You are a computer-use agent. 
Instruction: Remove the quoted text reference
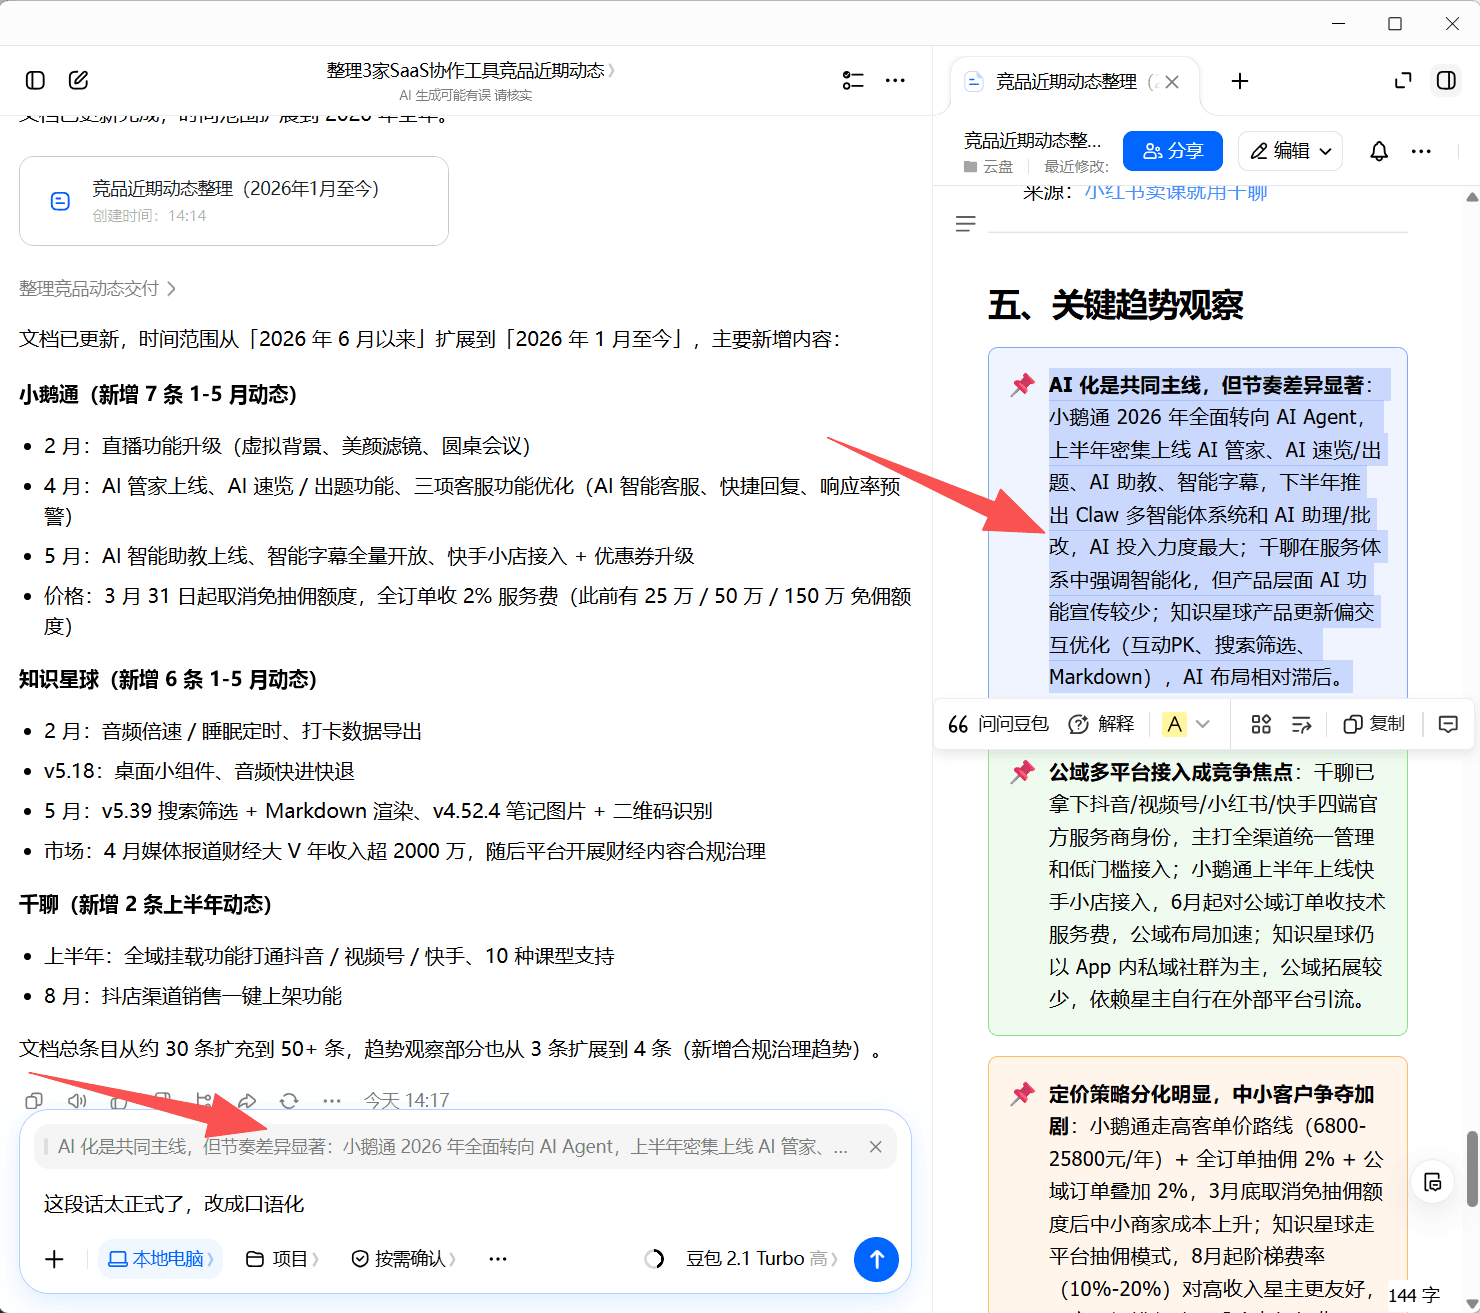(x=875, y=1147)
